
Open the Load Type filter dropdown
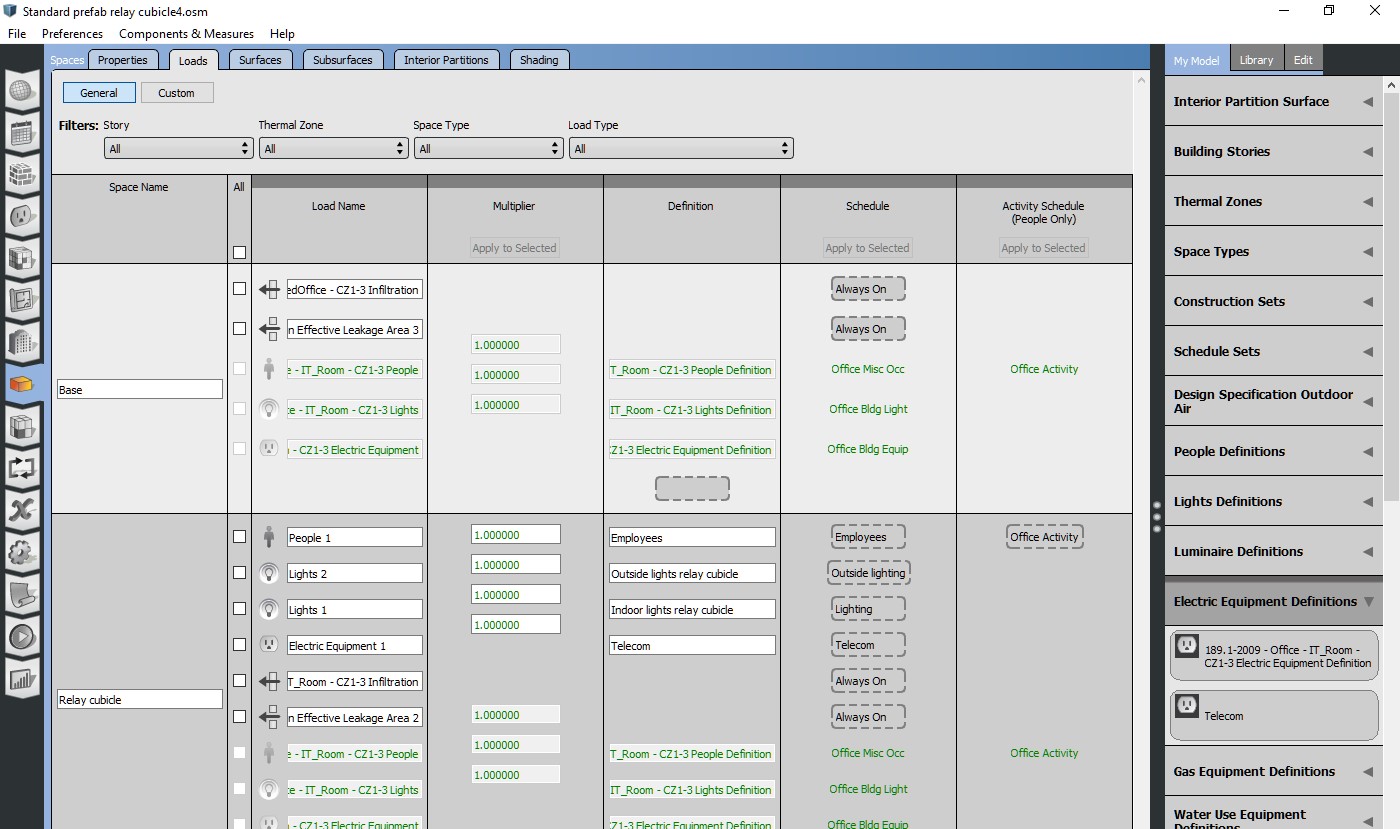coord(681,148)
